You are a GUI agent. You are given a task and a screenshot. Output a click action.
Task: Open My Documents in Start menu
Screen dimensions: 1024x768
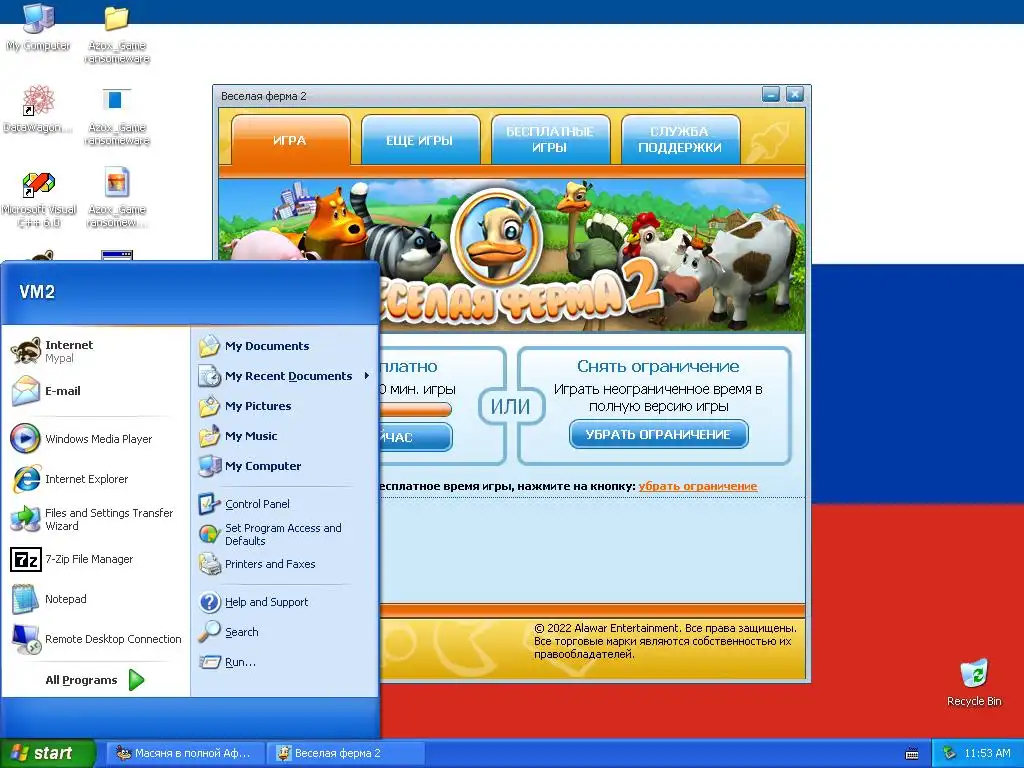(x=285, y=346)
